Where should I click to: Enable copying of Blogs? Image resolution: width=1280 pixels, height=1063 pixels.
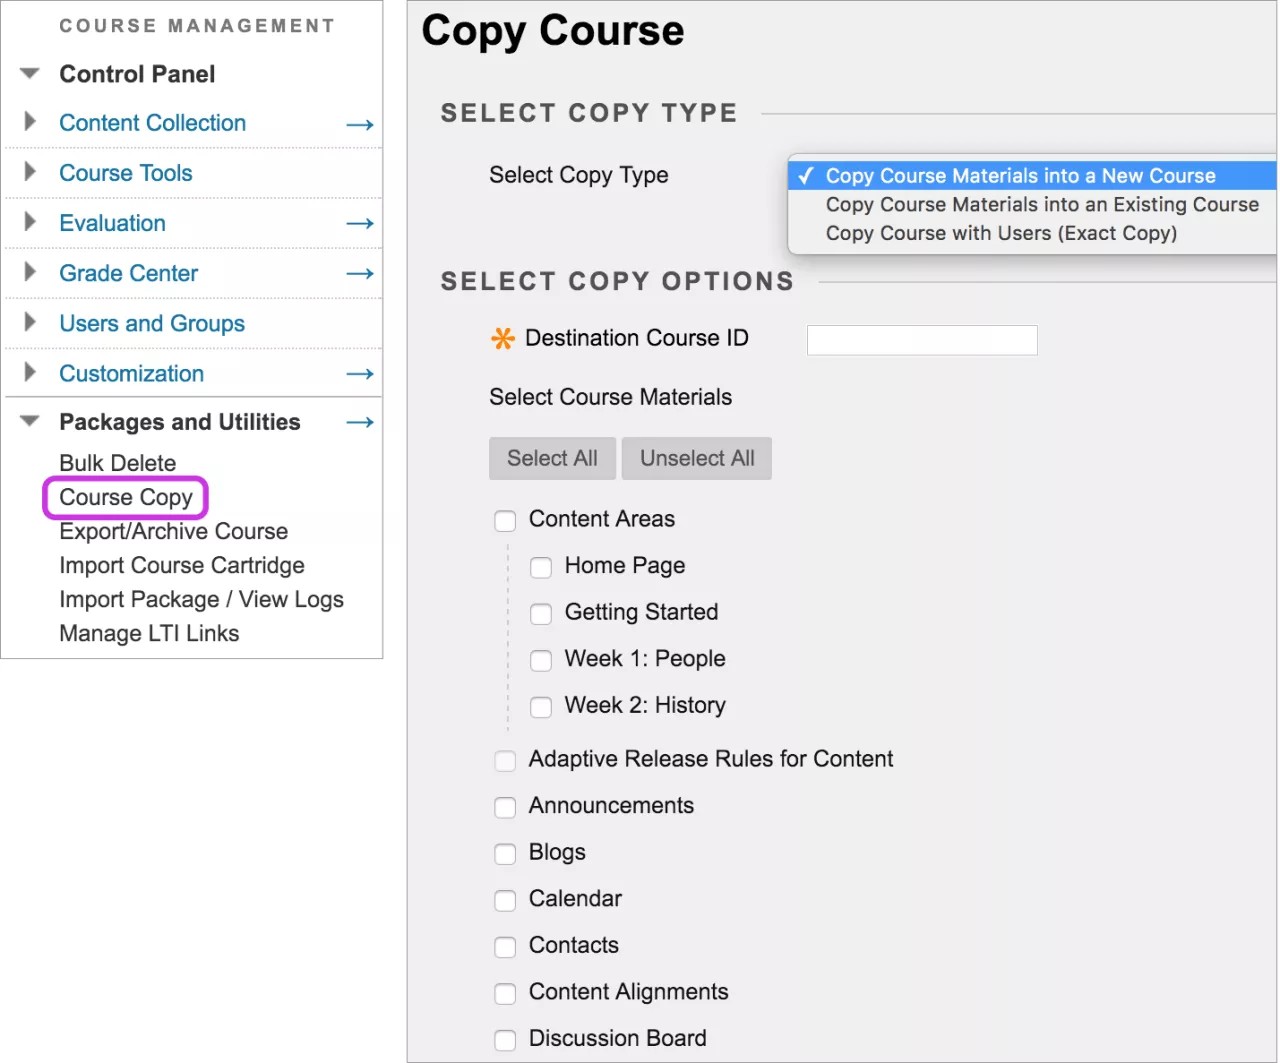tap(505, 854)
